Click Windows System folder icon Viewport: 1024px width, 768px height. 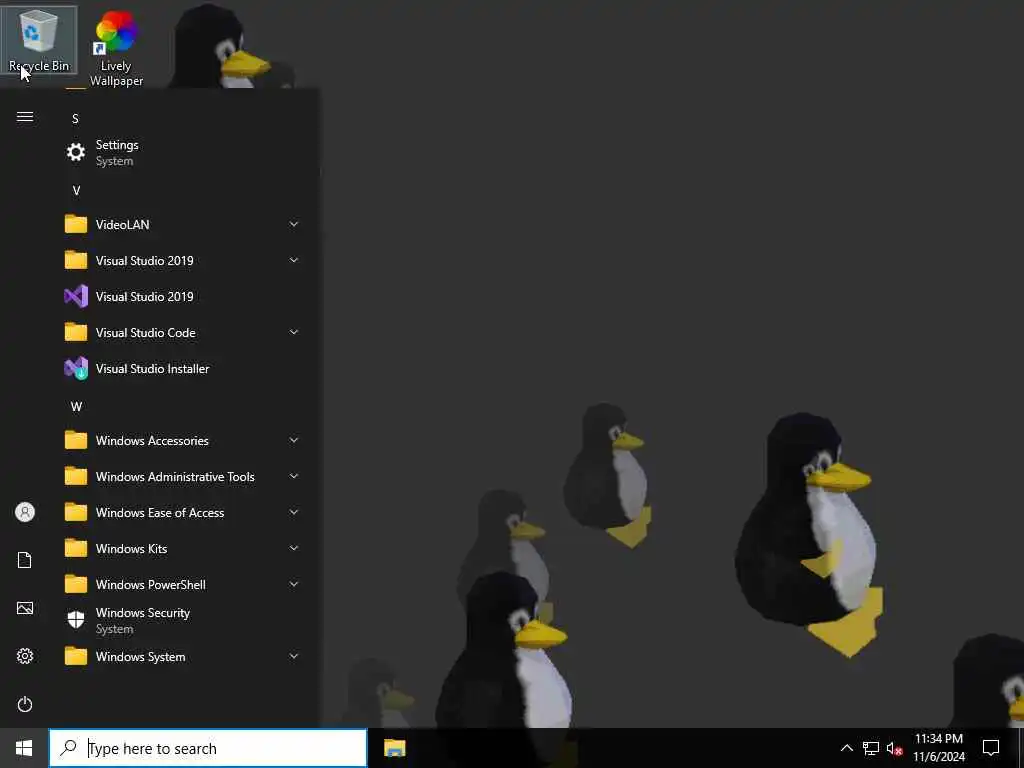(76, 656)
